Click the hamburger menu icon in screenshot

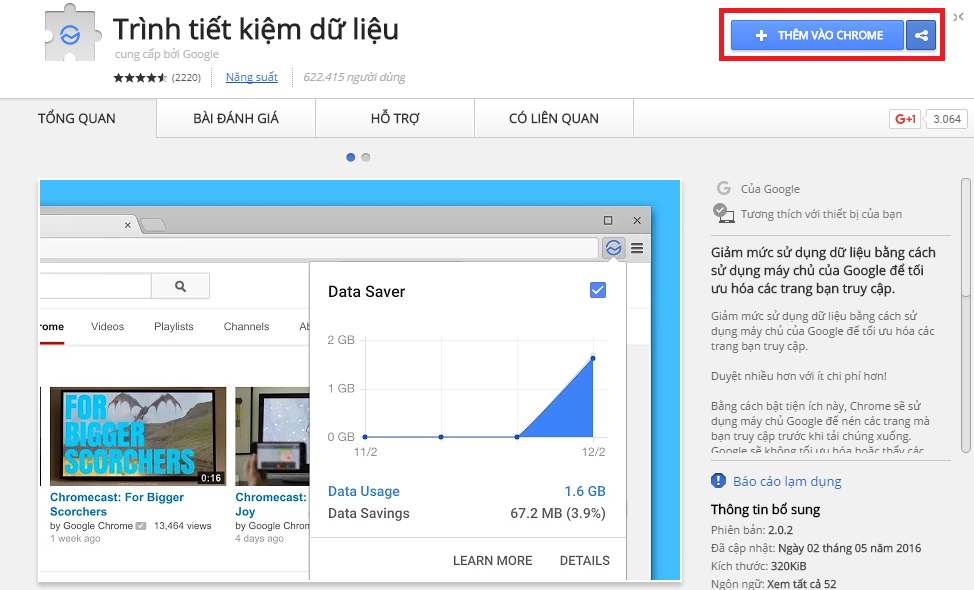point(637,248)
